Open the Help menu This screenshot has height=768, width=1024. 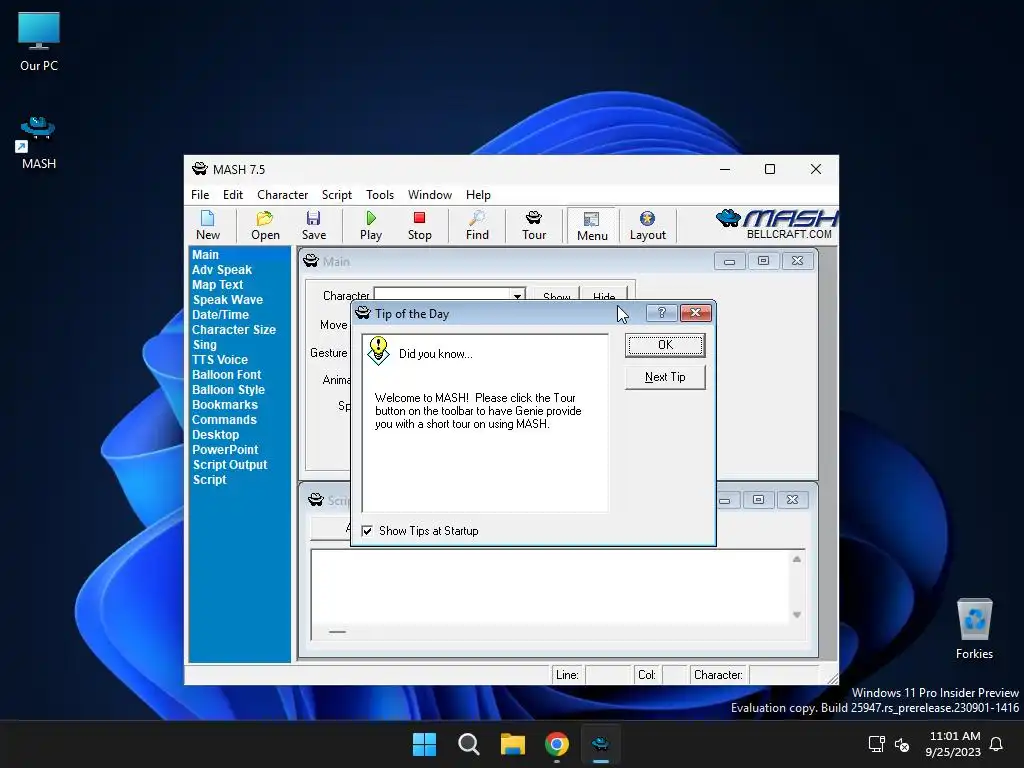pyautogui.click(x=478, y=195)
